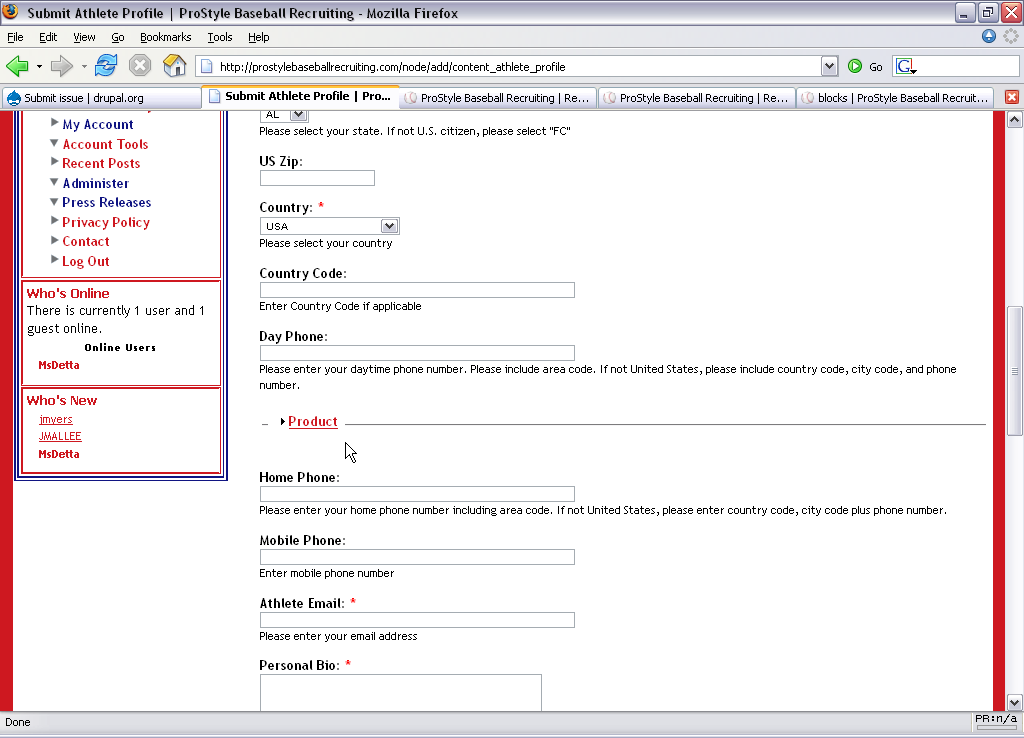Open the Edit menu

(x=48, y=37)
